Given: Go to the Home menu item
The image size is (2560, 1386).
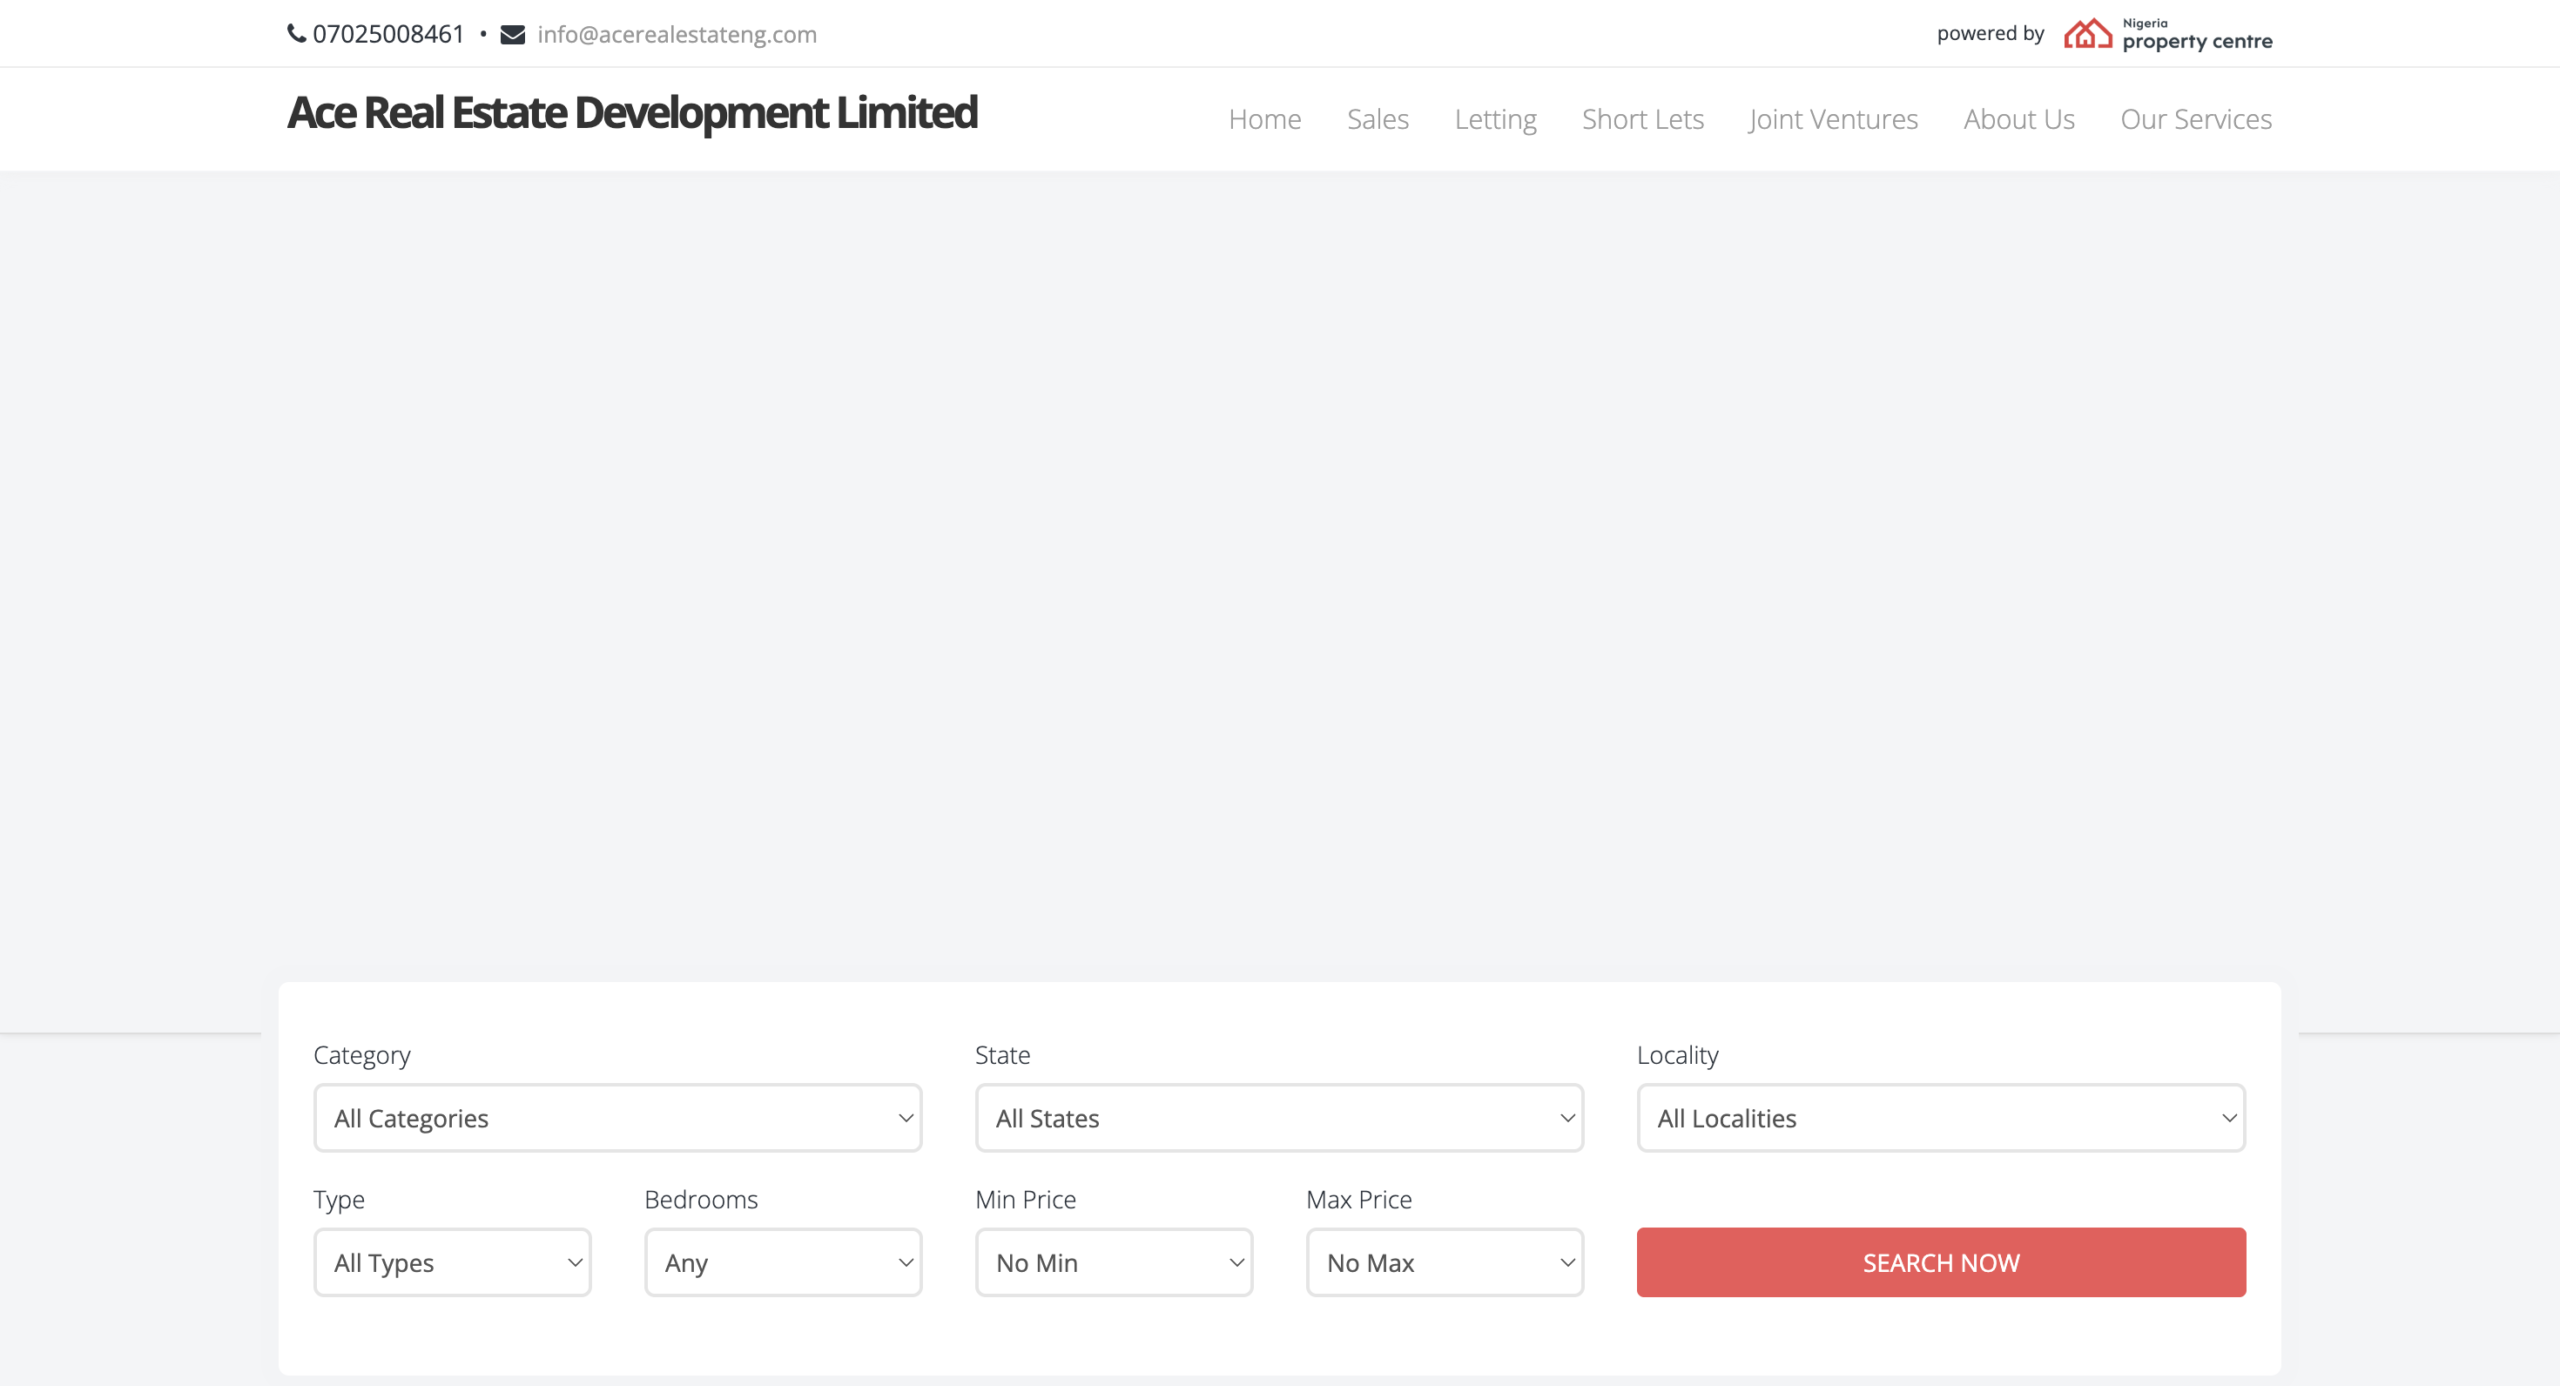Looking at the screenshot, I should [1264, 119].
